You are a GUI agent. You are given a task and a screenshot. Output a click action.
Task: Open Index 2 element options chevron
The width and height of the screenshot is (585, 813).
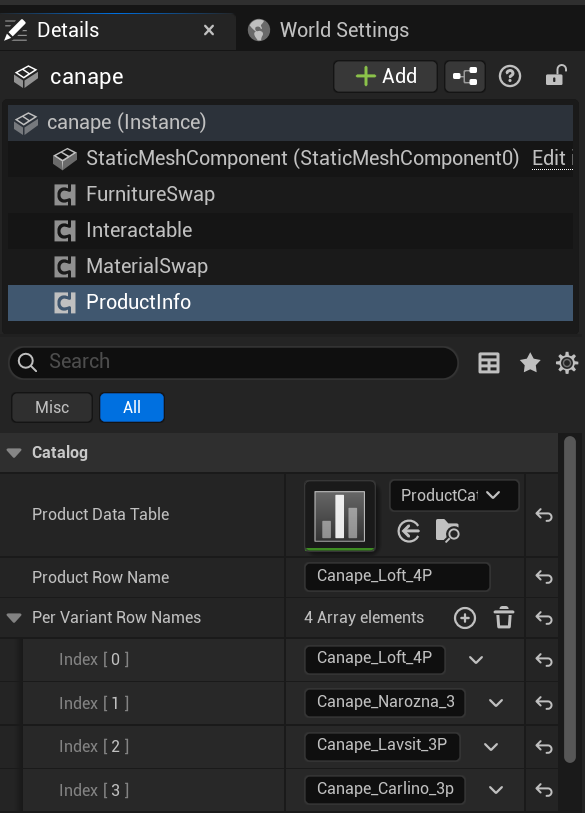tap(491, 747)
